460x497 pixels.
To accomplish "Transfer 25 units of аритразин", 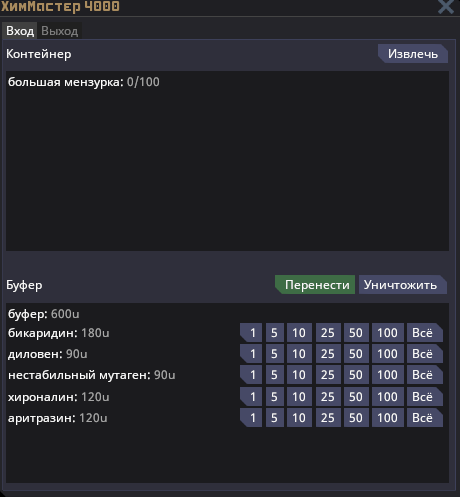I will (328, 418).
